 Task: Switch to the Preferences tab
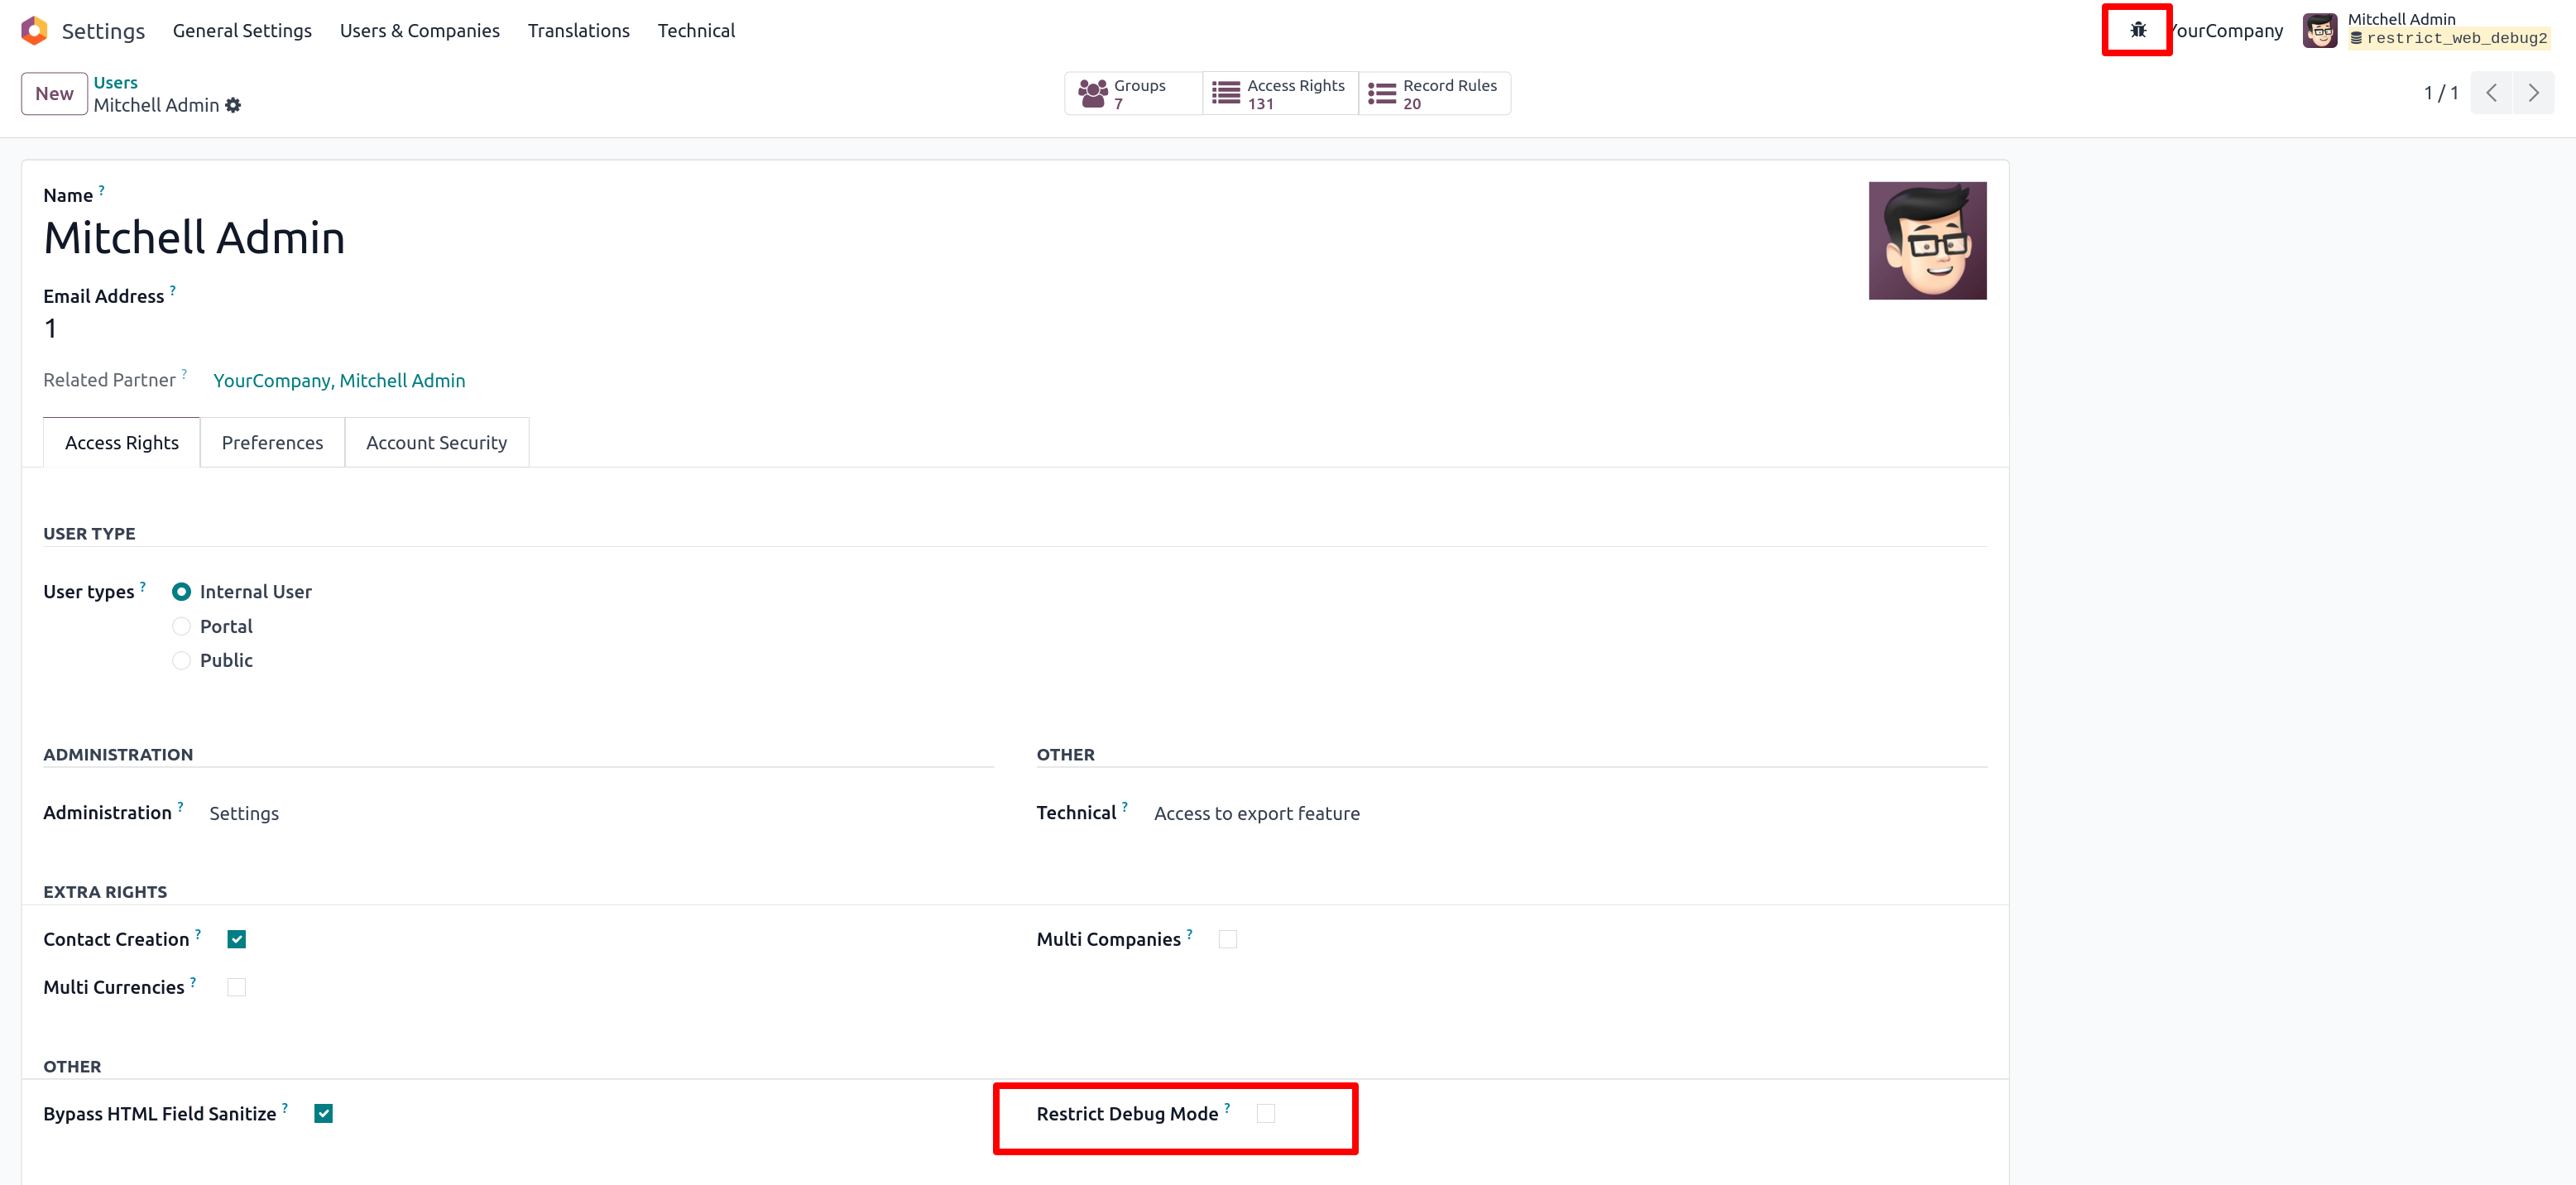coord(272,442)
